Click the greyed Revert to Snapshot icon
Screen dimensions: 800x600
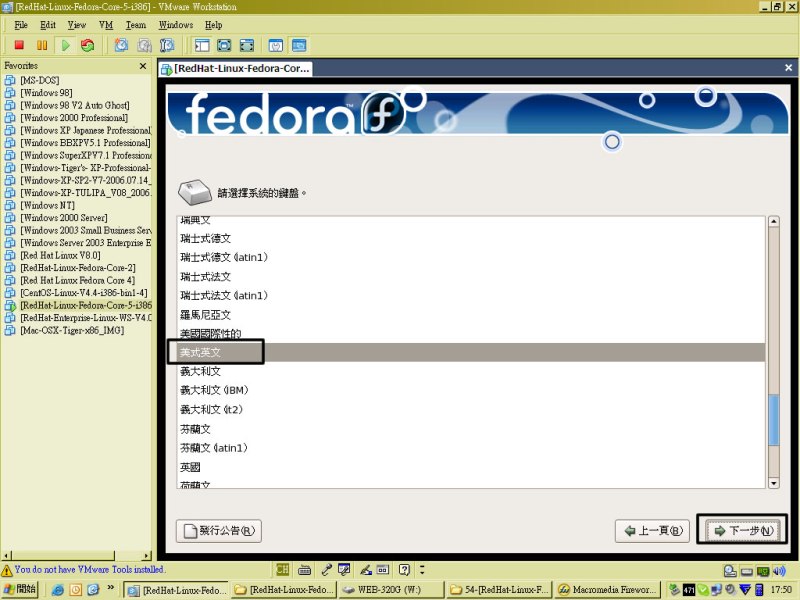click(144, 45)
